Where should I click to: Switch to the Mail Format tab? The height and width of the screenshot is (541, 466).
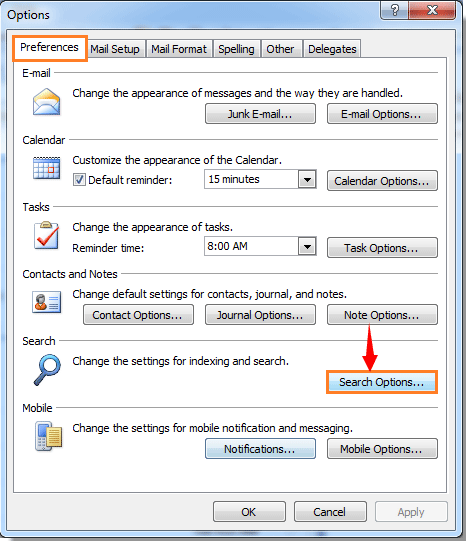point(179,49)
